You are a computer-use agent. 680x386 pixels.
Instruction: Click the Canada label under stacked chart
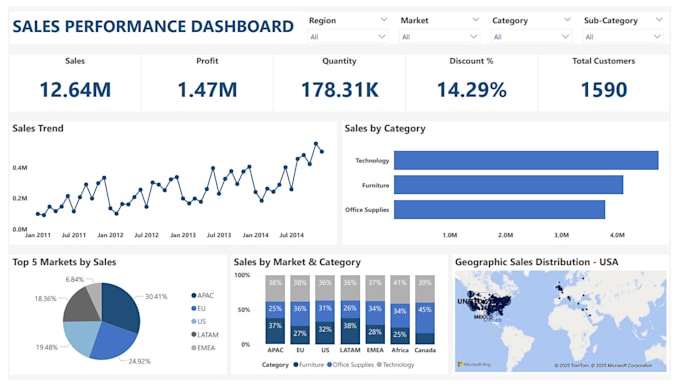[x=425, y=350]
